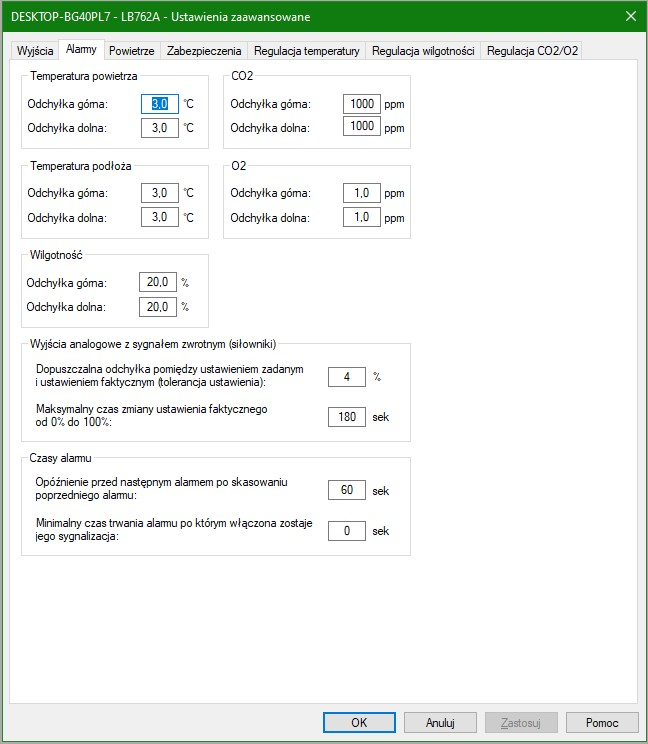This screenshot has height=744, width=648.
Task: Click the Temperatura podłoża group label
Action: pyautogui.click(x=81, y=166)
